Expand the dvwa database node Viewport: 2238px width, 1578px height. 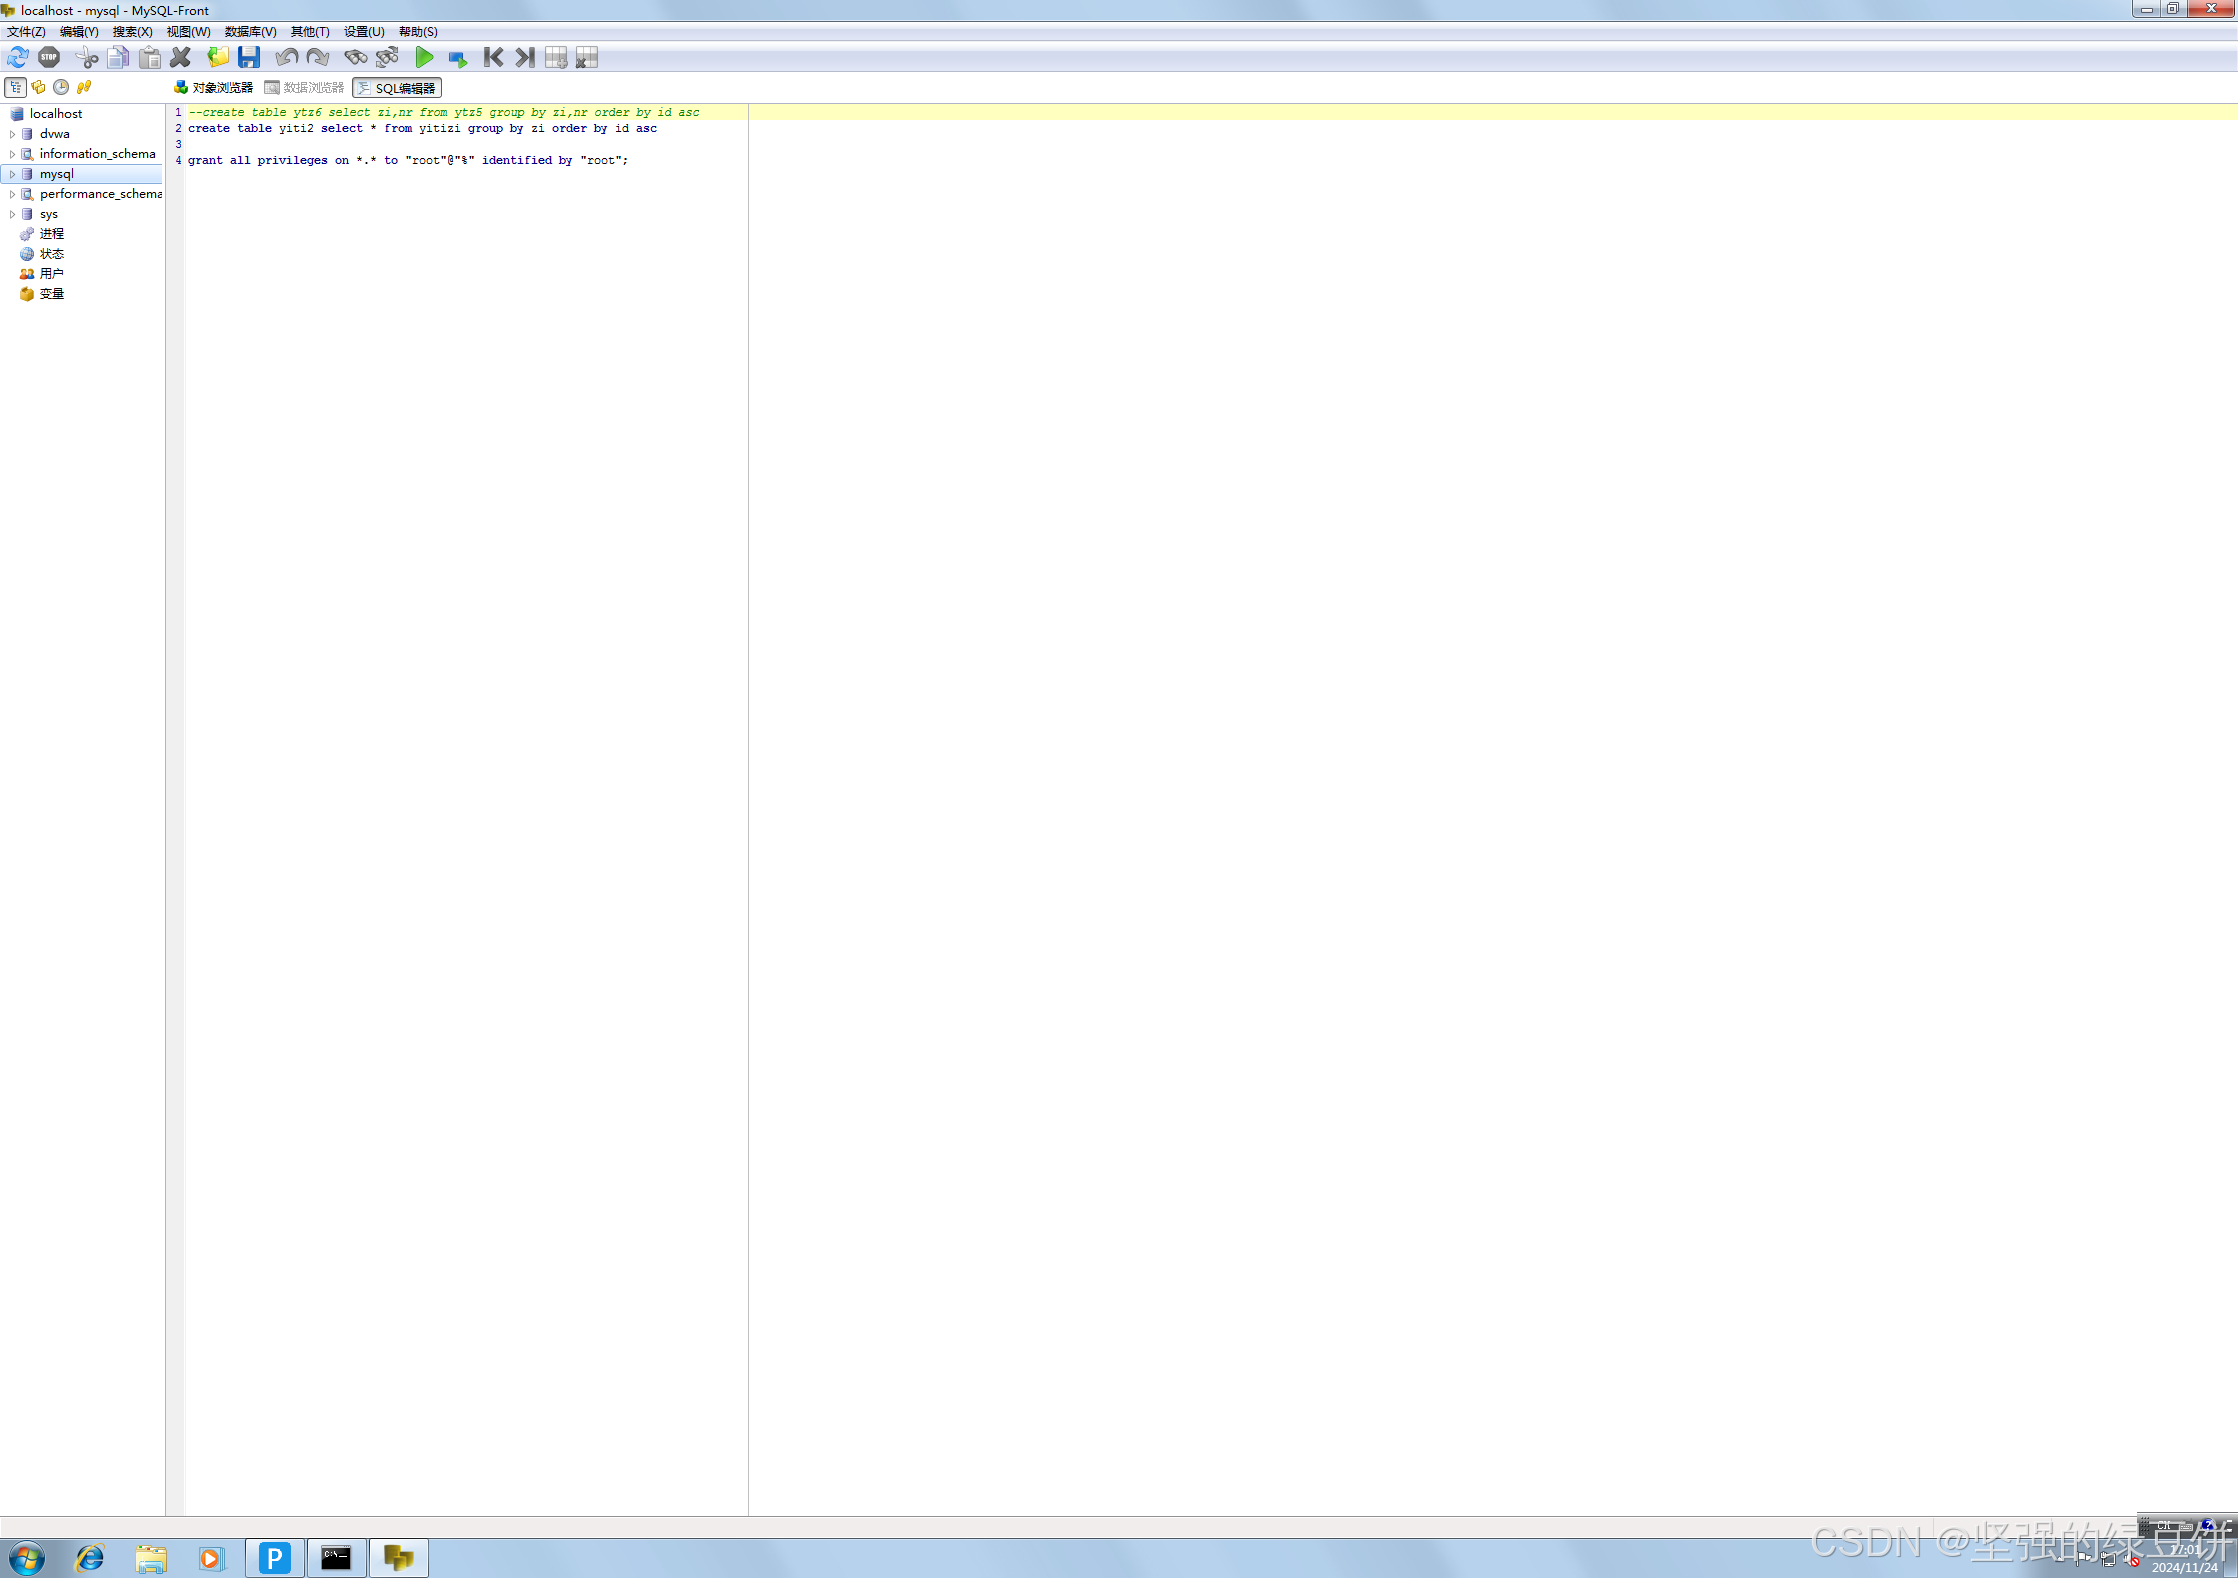(12, 134)
